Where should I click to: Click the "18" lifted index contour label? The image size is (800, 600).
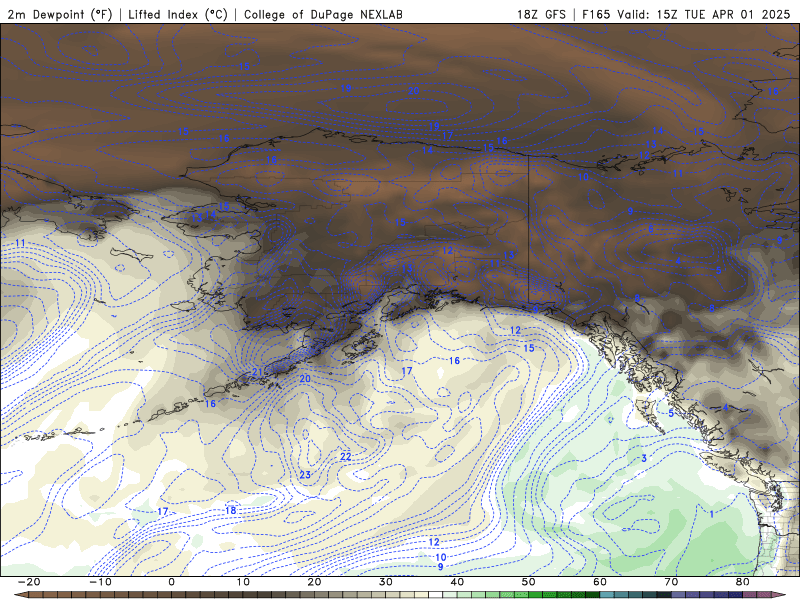pyautogui.click(x=231, y=511)
